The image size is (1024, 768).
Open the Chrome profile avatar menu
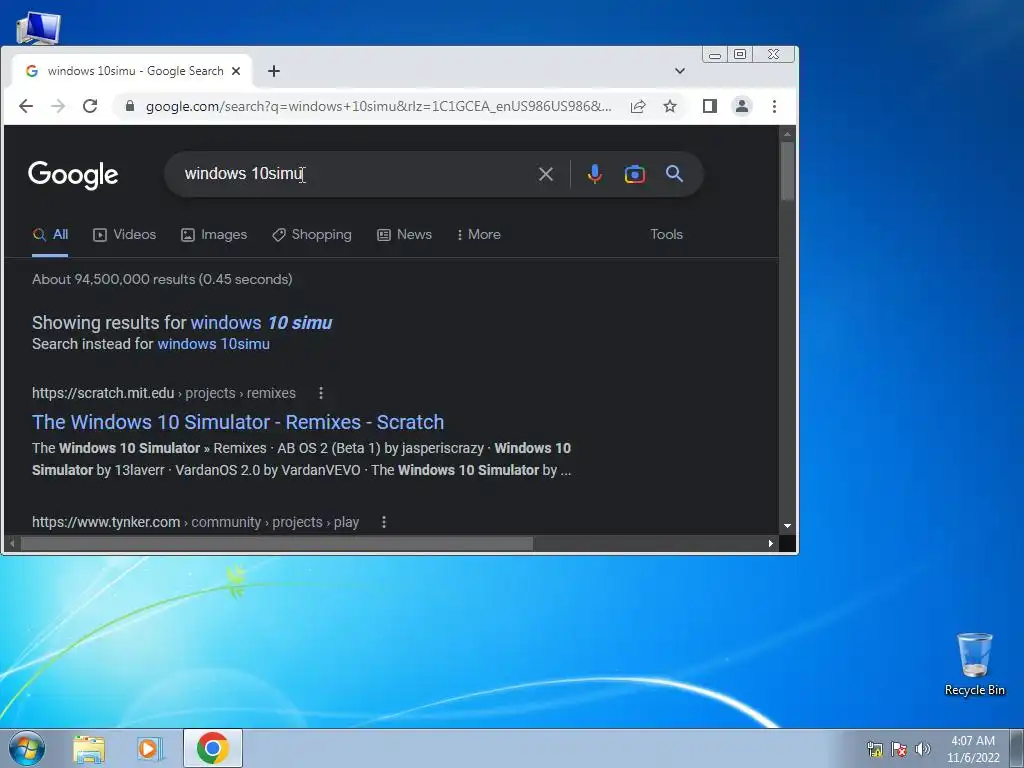pos(742,106)
